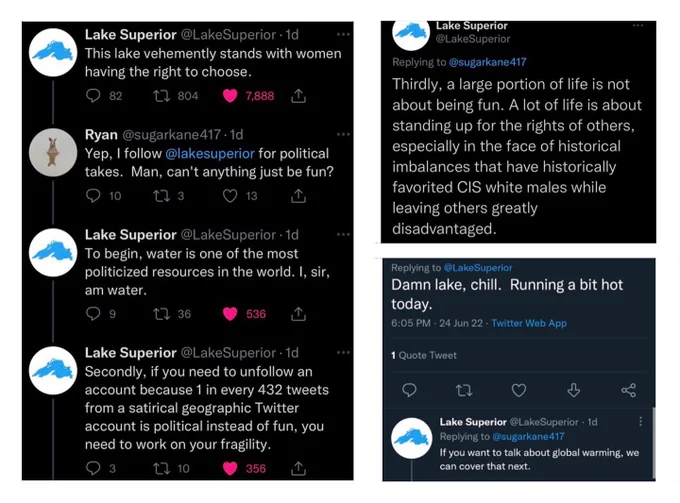Screen dimensions: 680x503
Task: Open more options on Ryan's tweet
Action: pyautogui.click(x=343, y=134)
